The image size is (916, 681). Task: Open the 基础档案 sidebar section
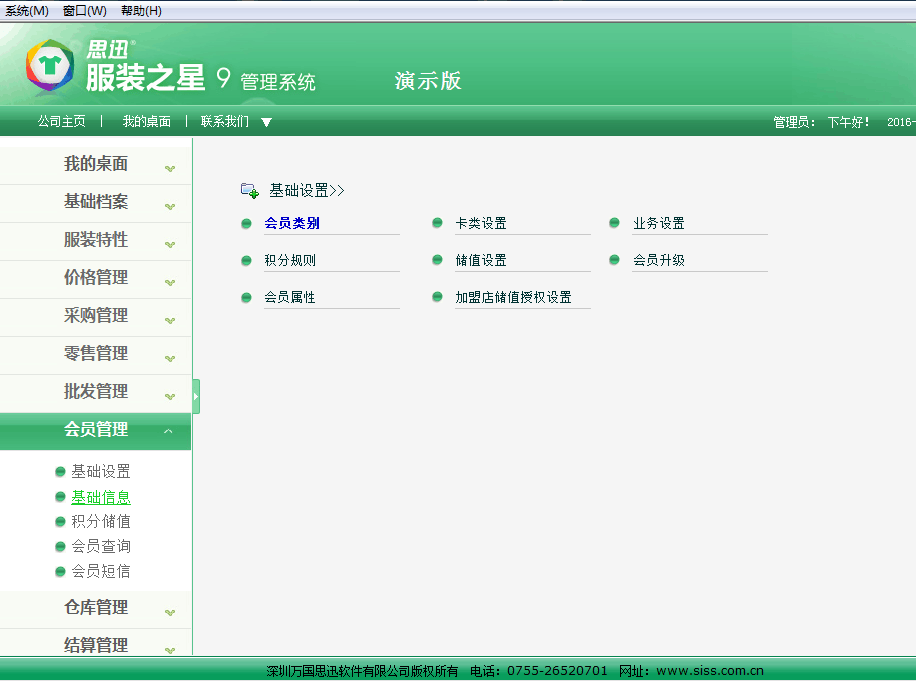96,202
